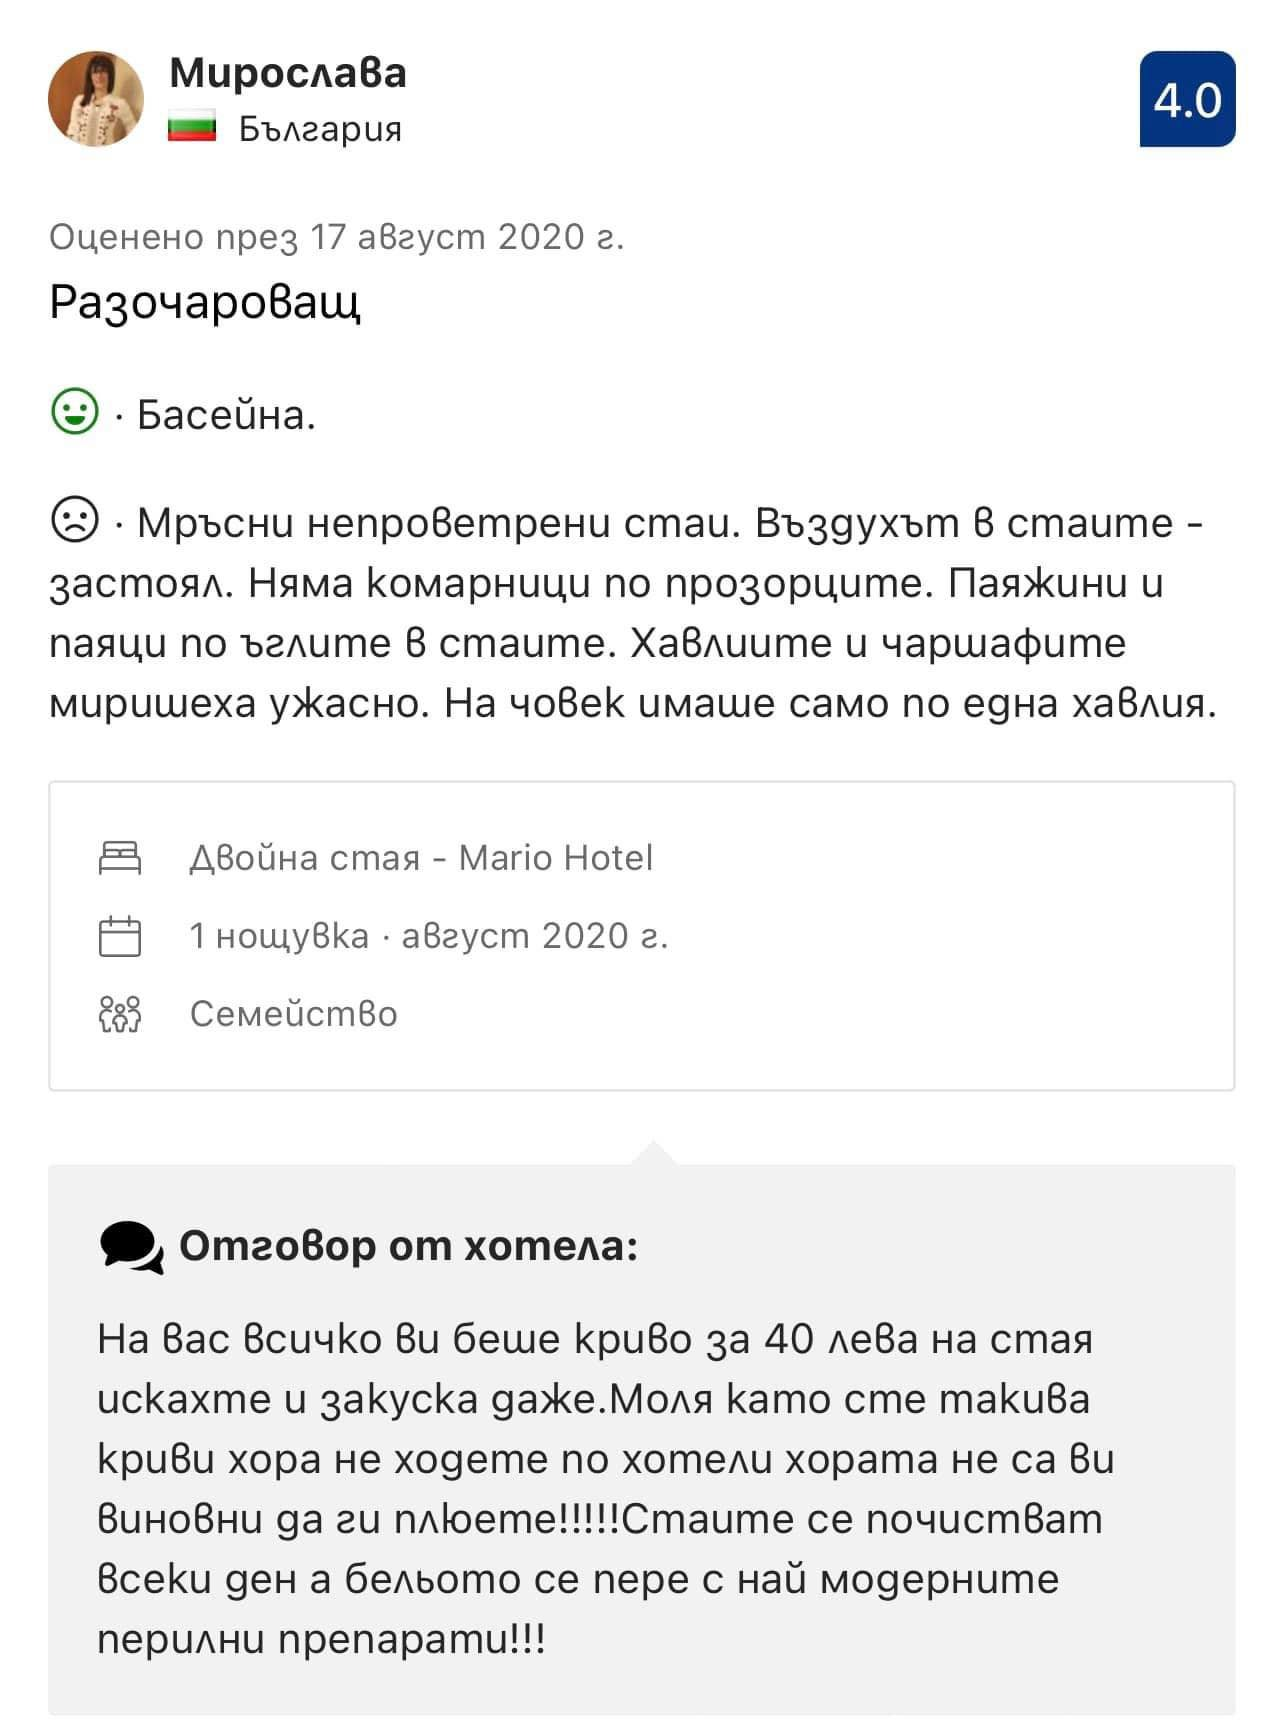Click the positive comment Басейна
Viewport: 1284px width, 1731px height.
226,414
